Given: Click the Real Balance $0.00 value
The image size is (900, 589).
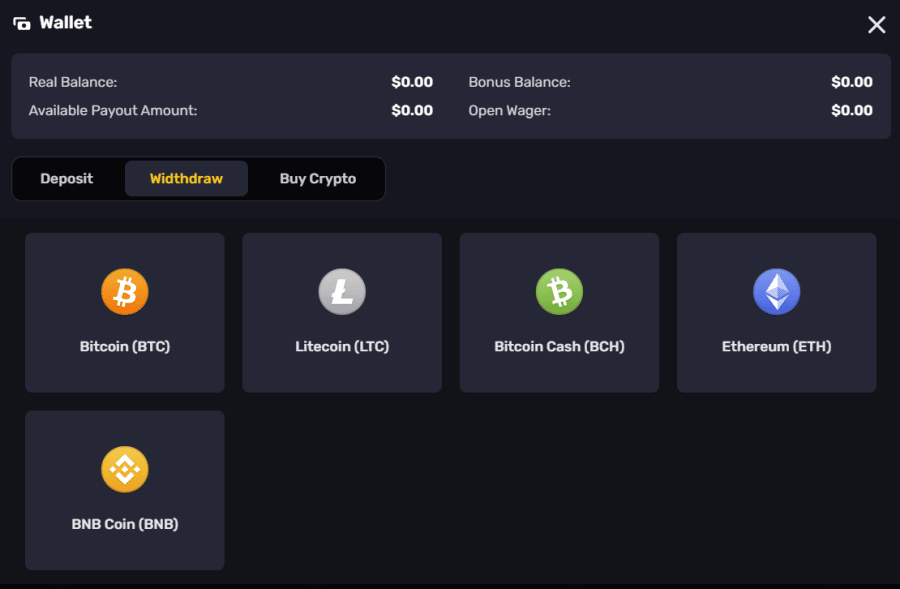Looking at the screenshot, I should tap(412, 82).
